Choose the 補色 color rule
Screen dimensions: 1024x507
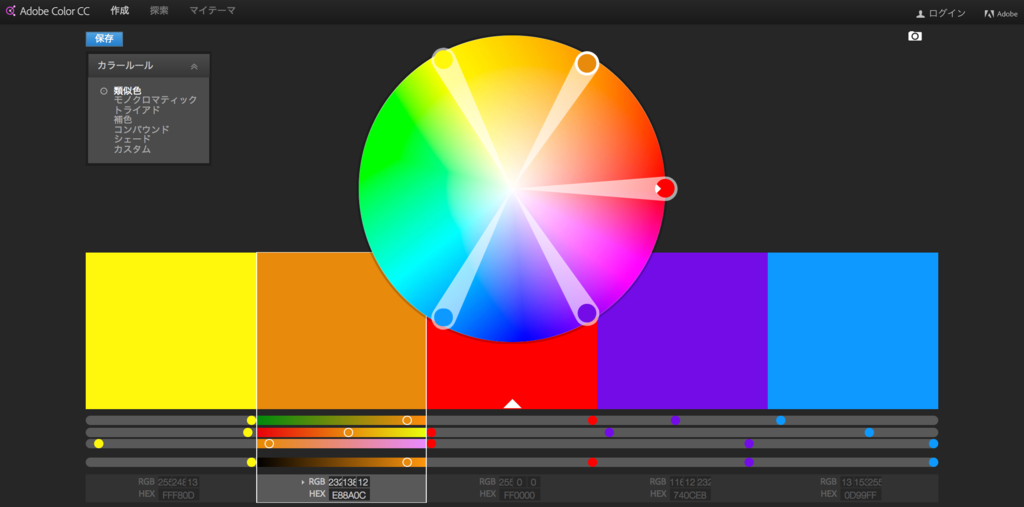tap(123, 120)
